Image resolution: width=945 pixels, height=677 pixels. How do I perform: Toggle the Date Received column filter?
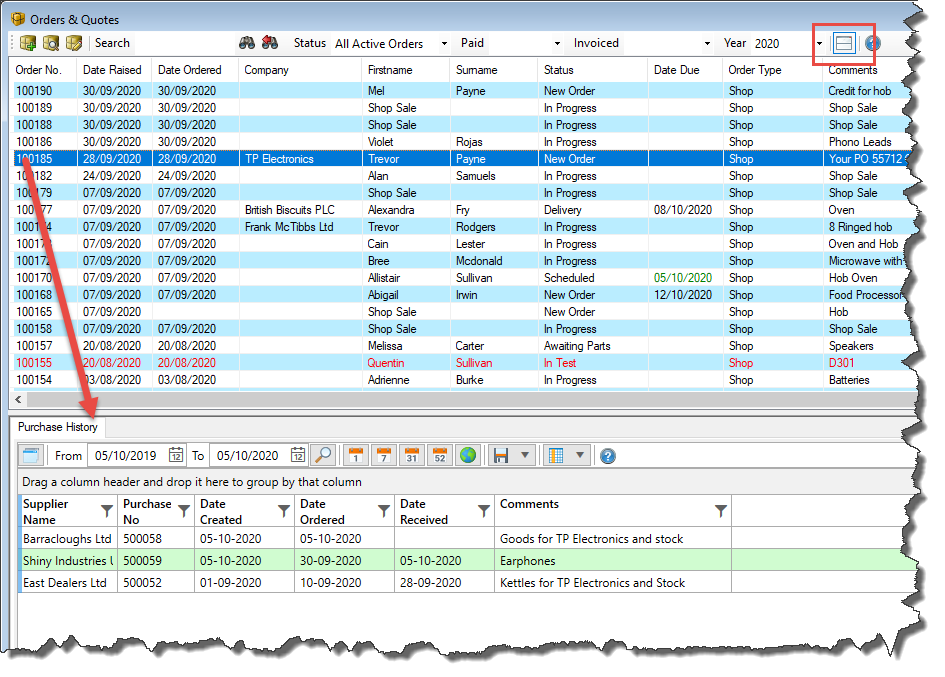pyautogui.click(x=484, y=511)
